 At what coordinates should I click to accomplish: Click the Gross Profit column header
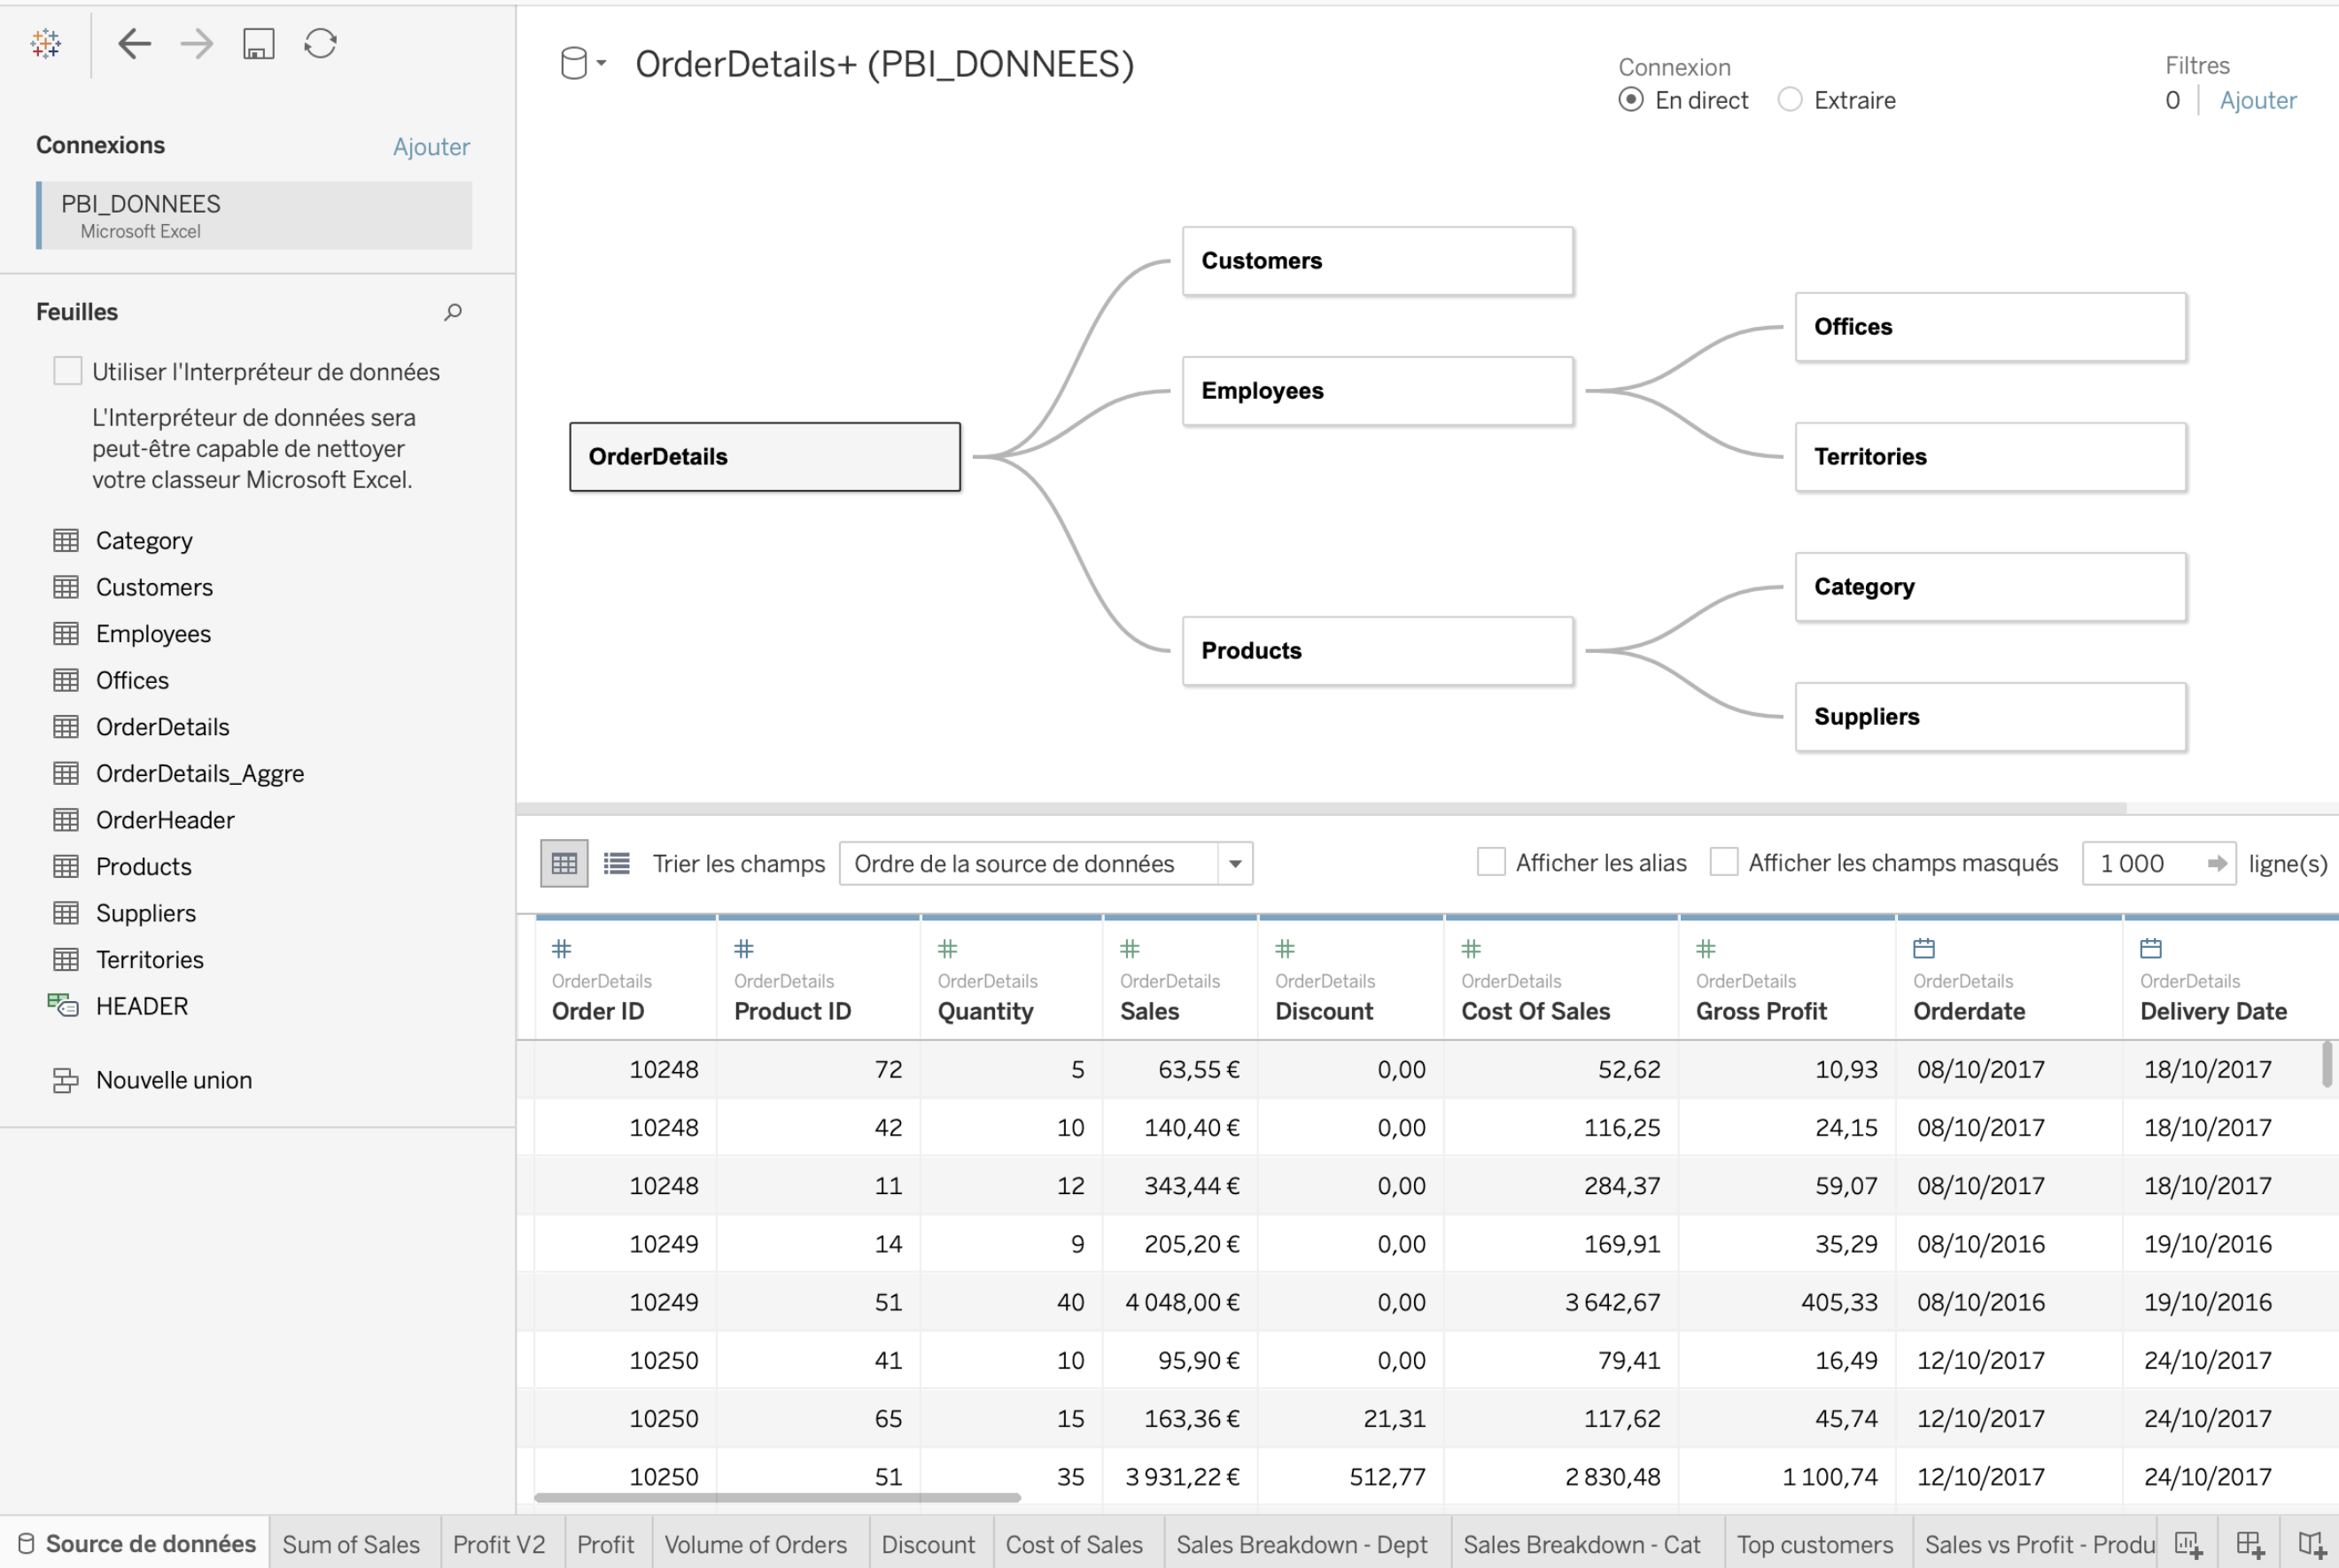click(x=1787, y=979)
